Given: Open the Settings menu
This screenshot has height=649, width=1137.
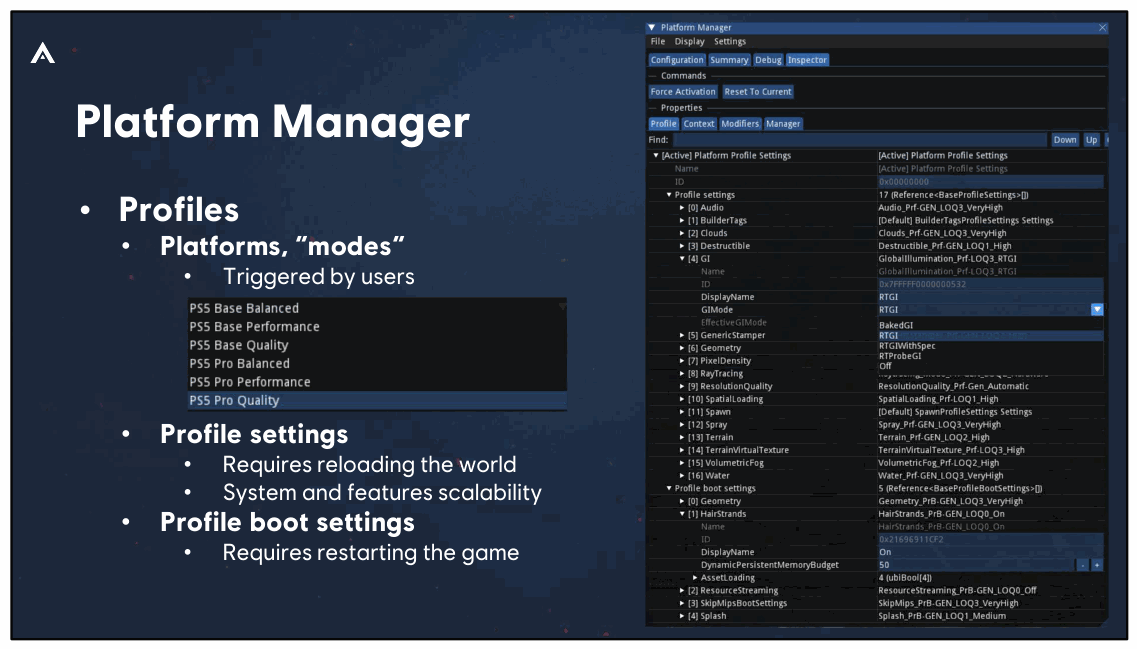Looking at the screenshot, I should (x=729, y=42).
